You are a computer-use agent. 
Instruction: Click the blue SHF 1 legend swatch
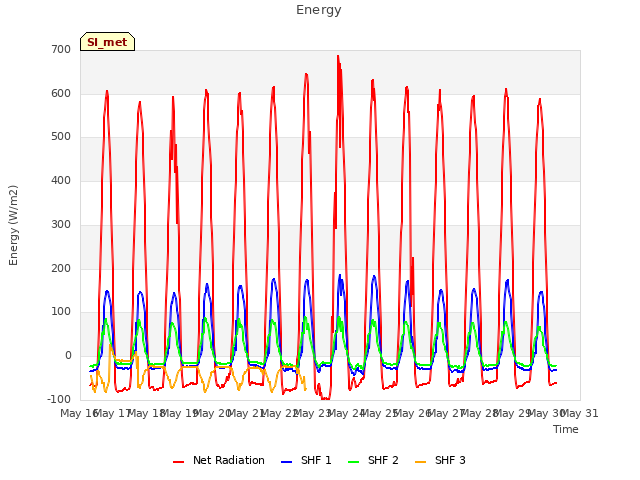coord(287,462)
